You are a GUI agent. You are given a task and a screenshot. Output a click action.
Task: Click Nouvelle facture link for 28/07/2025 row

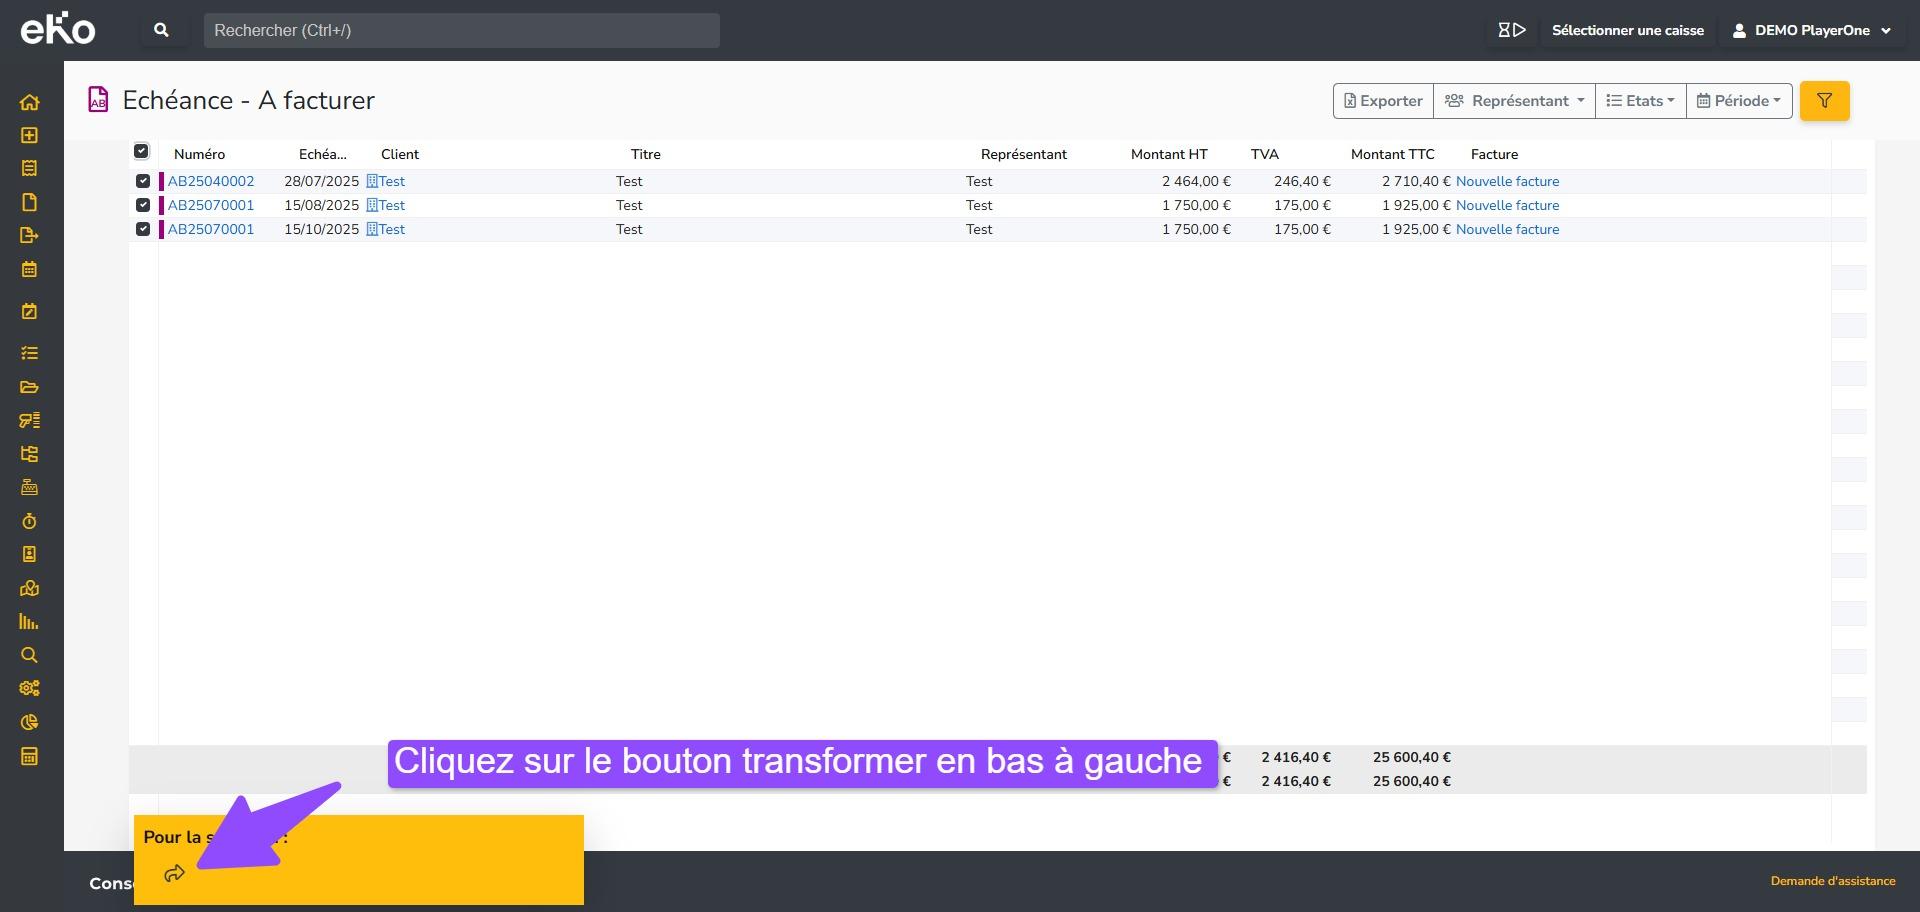point(1507,181)
